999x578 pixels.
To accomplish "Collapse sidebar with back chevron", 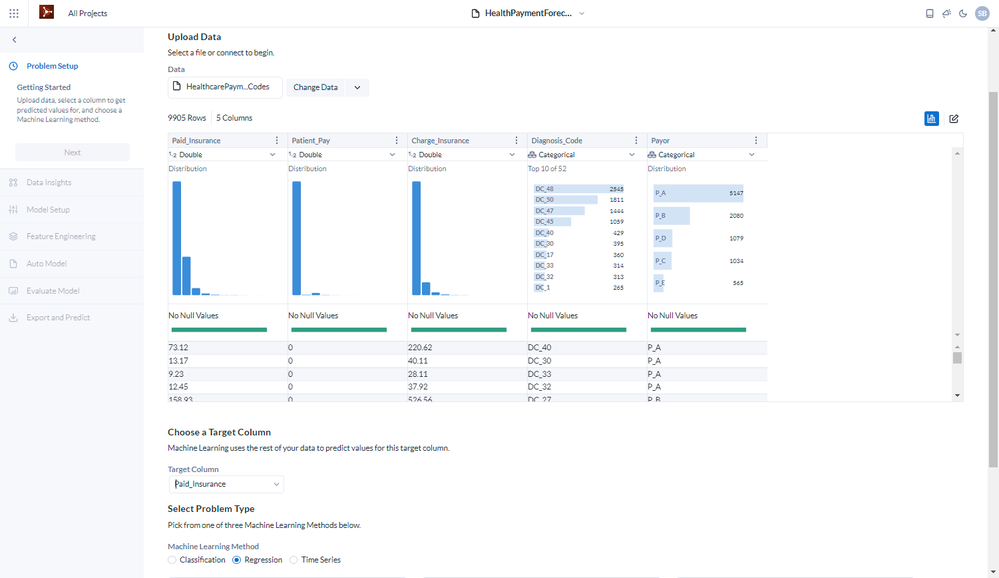I will point(14,40).
